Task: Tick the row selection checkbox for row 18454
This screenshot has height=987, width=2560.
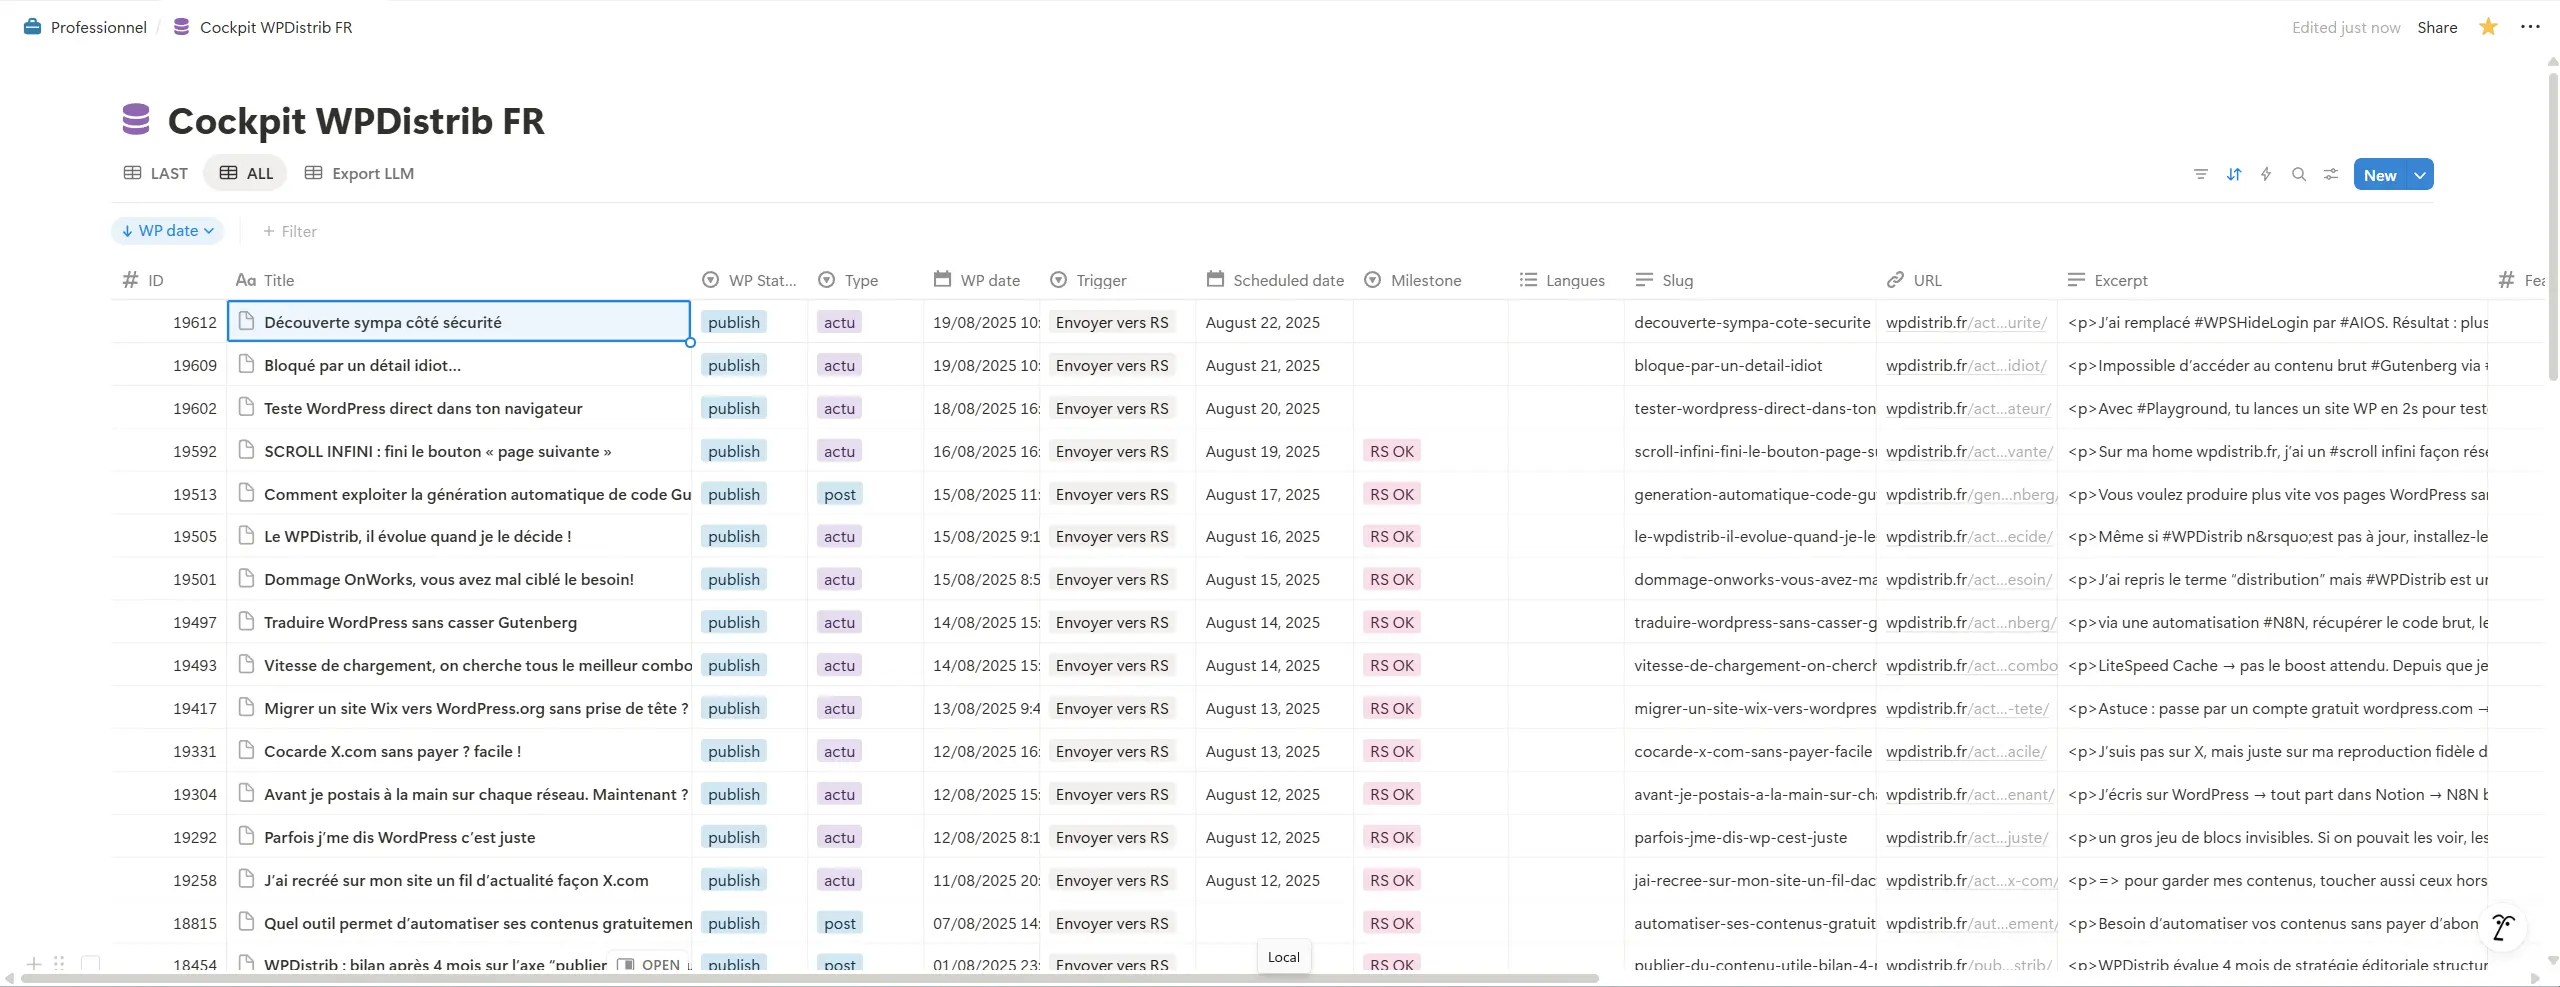Action: coord(91,964)
